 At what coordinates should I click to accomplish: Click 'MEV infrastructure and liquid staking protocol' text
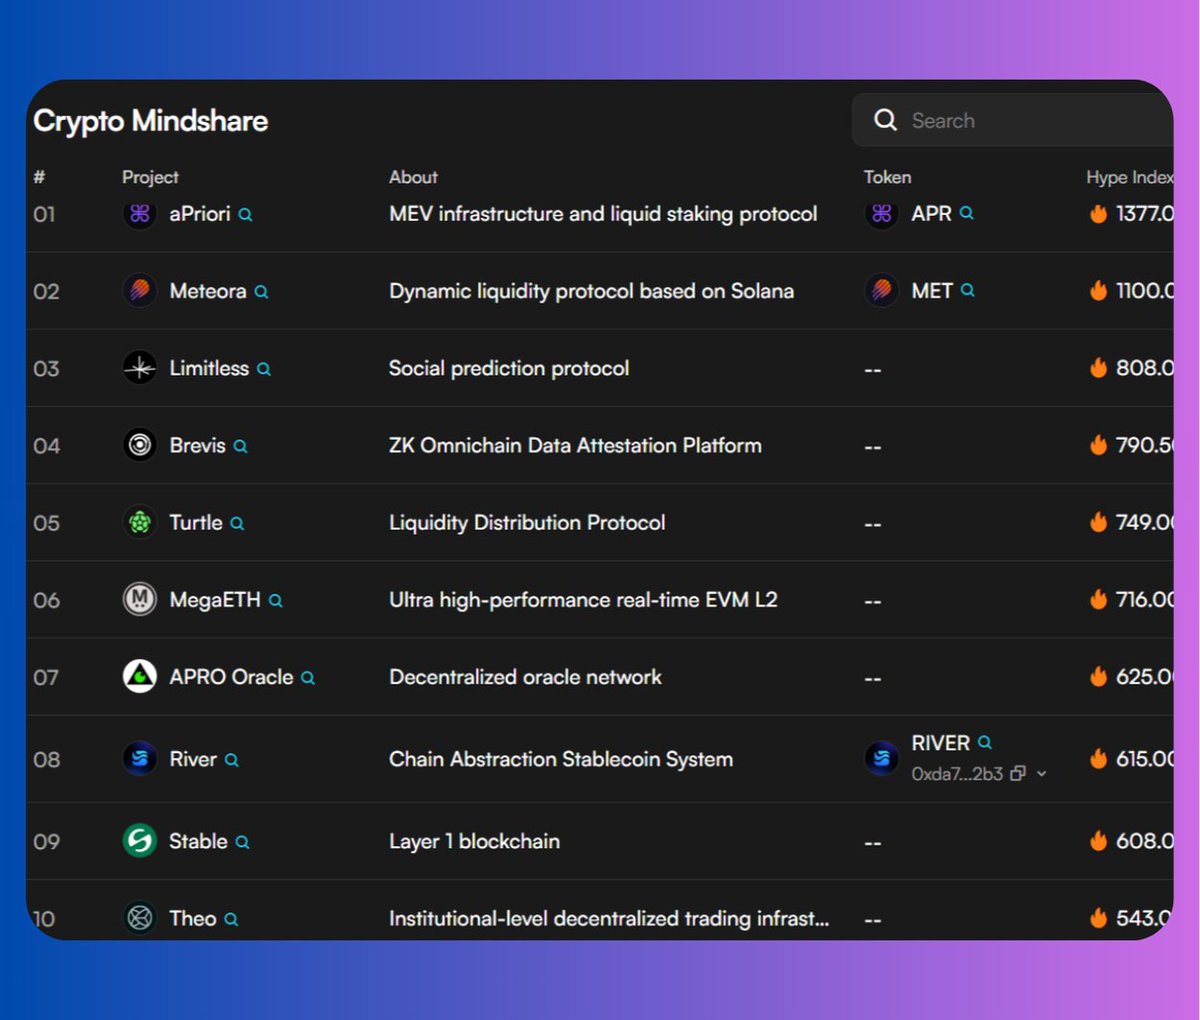pos(603,214)
